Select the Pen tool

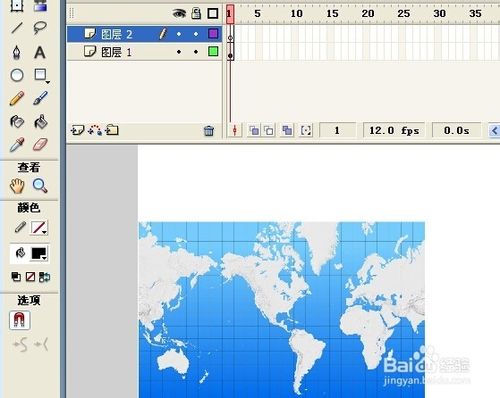(17, 52)
